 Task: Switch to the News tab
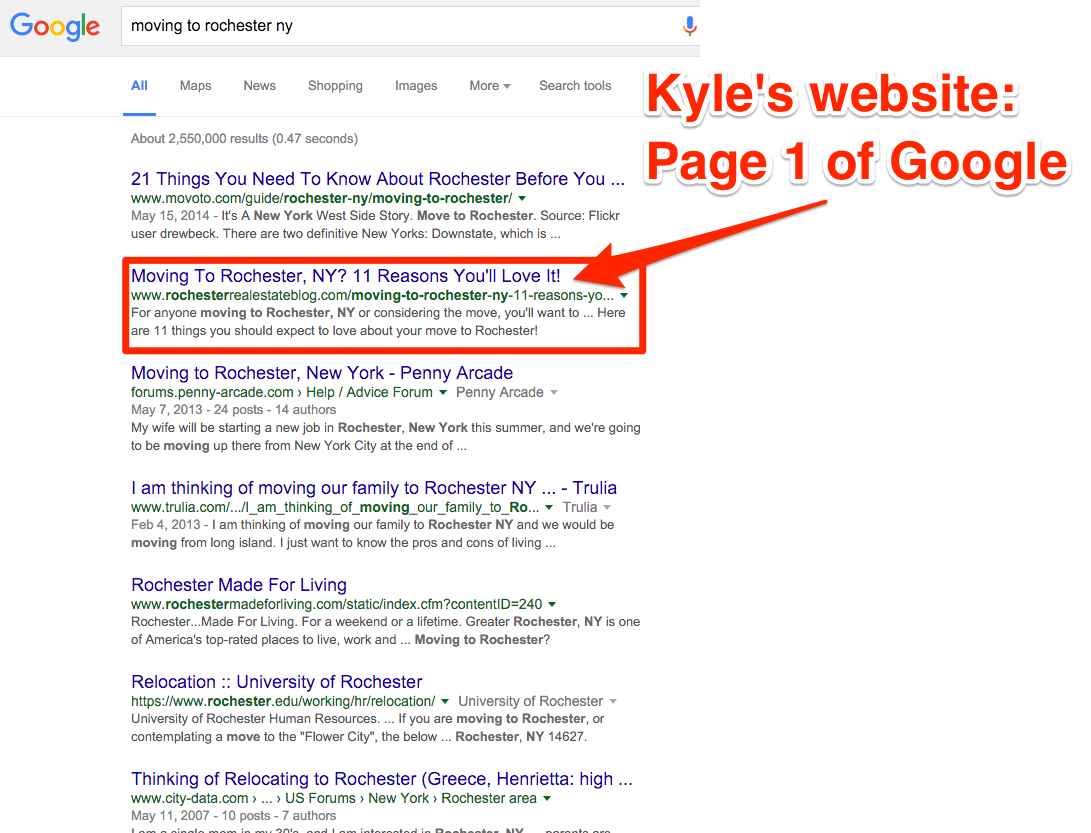pyautogui.click(x=260, y=86)
